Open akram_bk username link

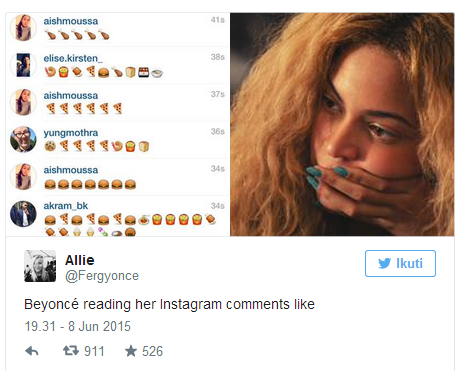click(66, 206)
